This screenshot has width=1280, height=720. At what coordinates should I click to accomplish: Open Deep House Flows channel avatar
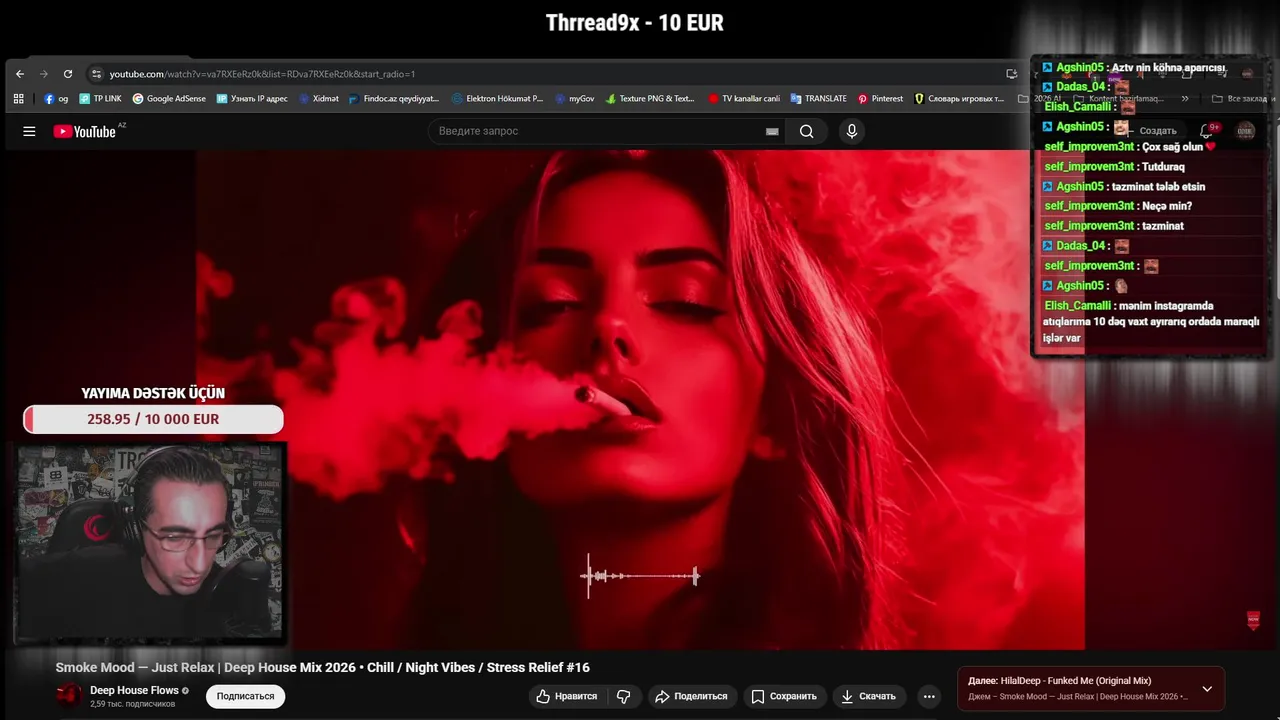click(69, 695)
